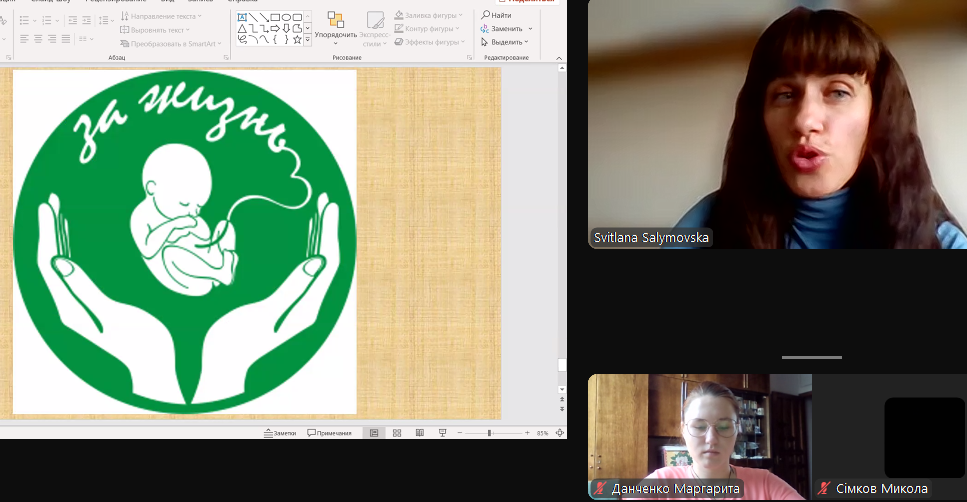This screenshot has width=967, height=502.
Task: Select the Freeform scribble shape
Action: pyautogui.click(x=242, y=39)
